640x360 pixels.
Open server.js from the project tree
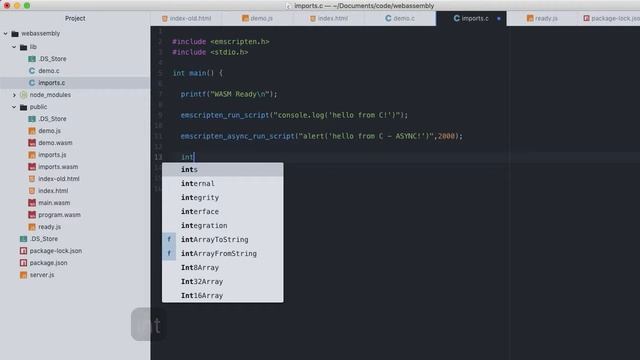click(x=42, y=275)
